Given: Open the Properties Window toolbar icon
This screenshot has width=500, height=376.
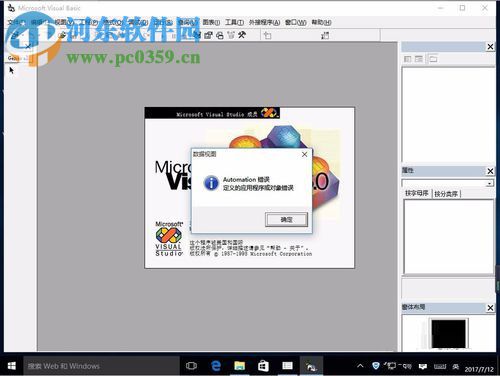Looking at the screenshot, I should click(208, 35).
